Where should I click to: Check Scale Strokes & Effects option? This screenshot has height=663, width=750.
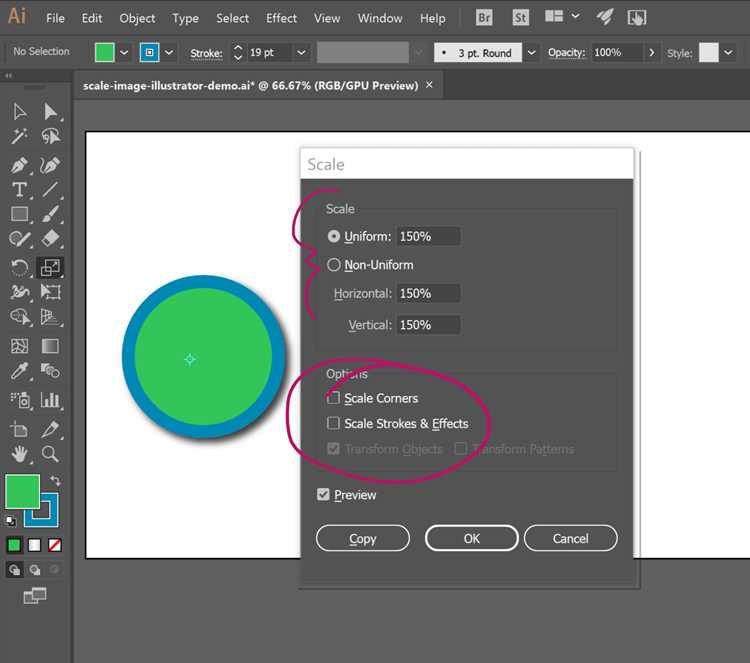[333, 423]
